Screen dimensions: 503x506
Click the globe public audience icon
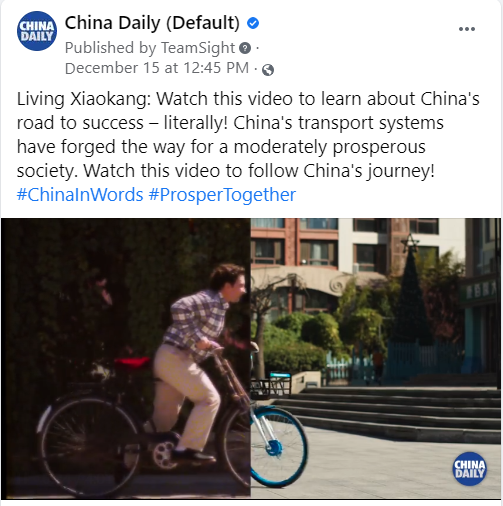[x=268, y=70]
